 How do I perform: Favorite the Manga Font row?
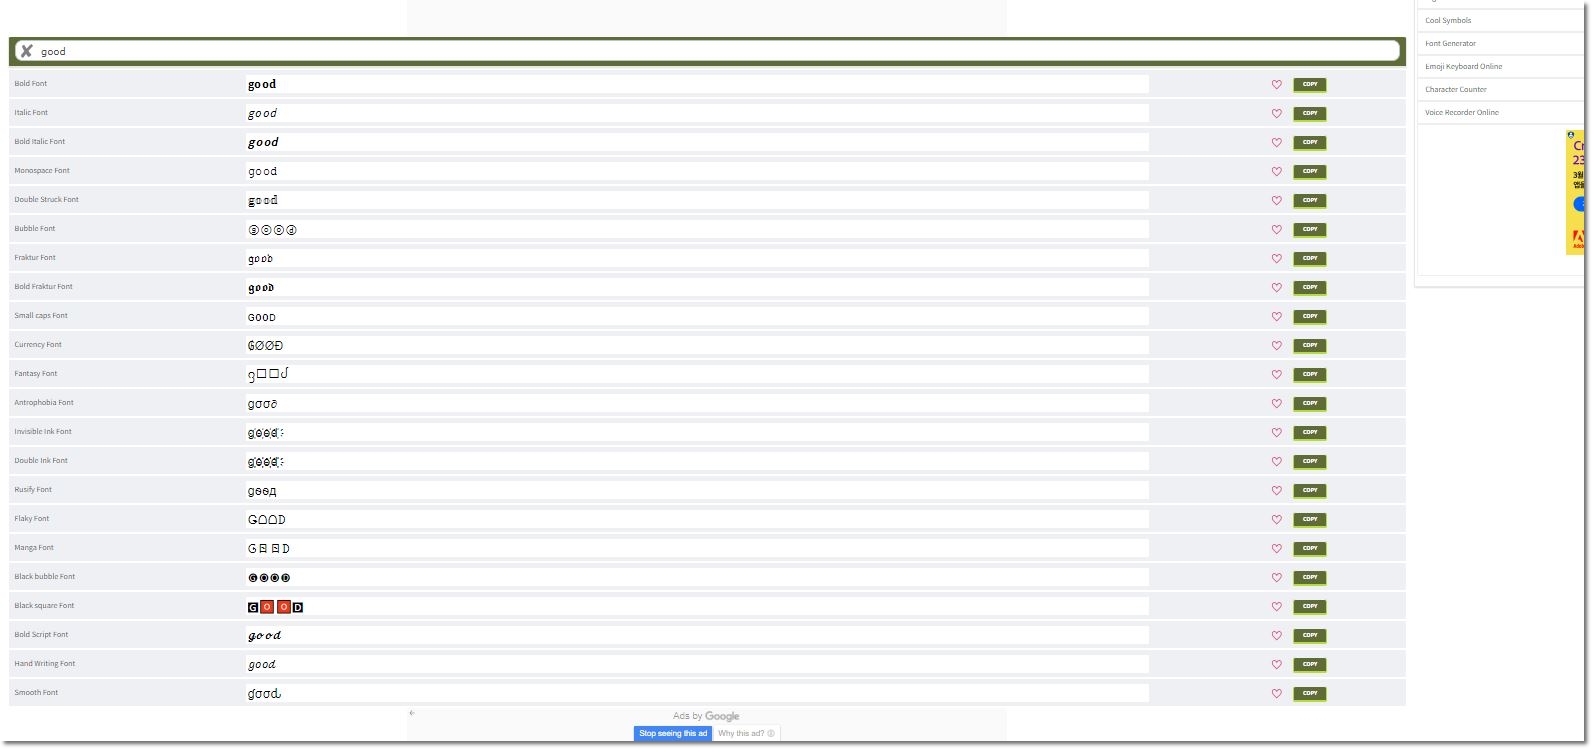[x=1276, y=549]
